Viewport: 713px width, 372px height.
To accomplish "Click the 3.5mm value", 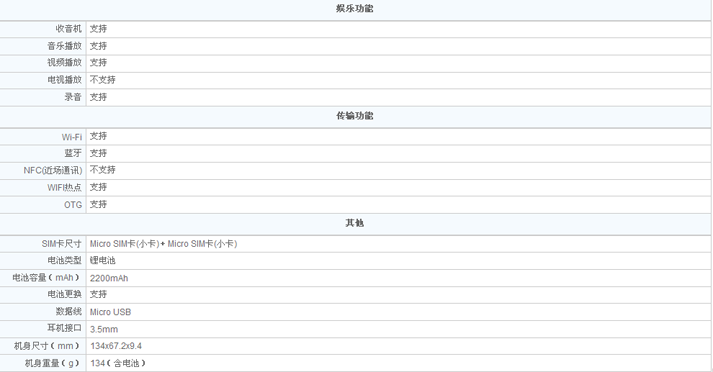I will [104, 329].
